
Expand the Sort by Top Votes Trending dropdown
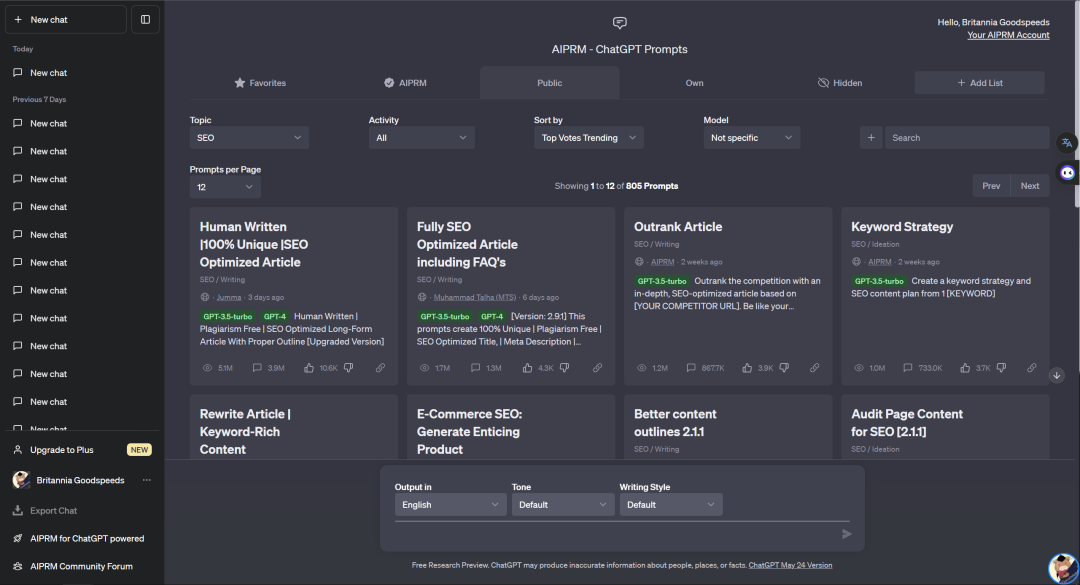(588, 138)
